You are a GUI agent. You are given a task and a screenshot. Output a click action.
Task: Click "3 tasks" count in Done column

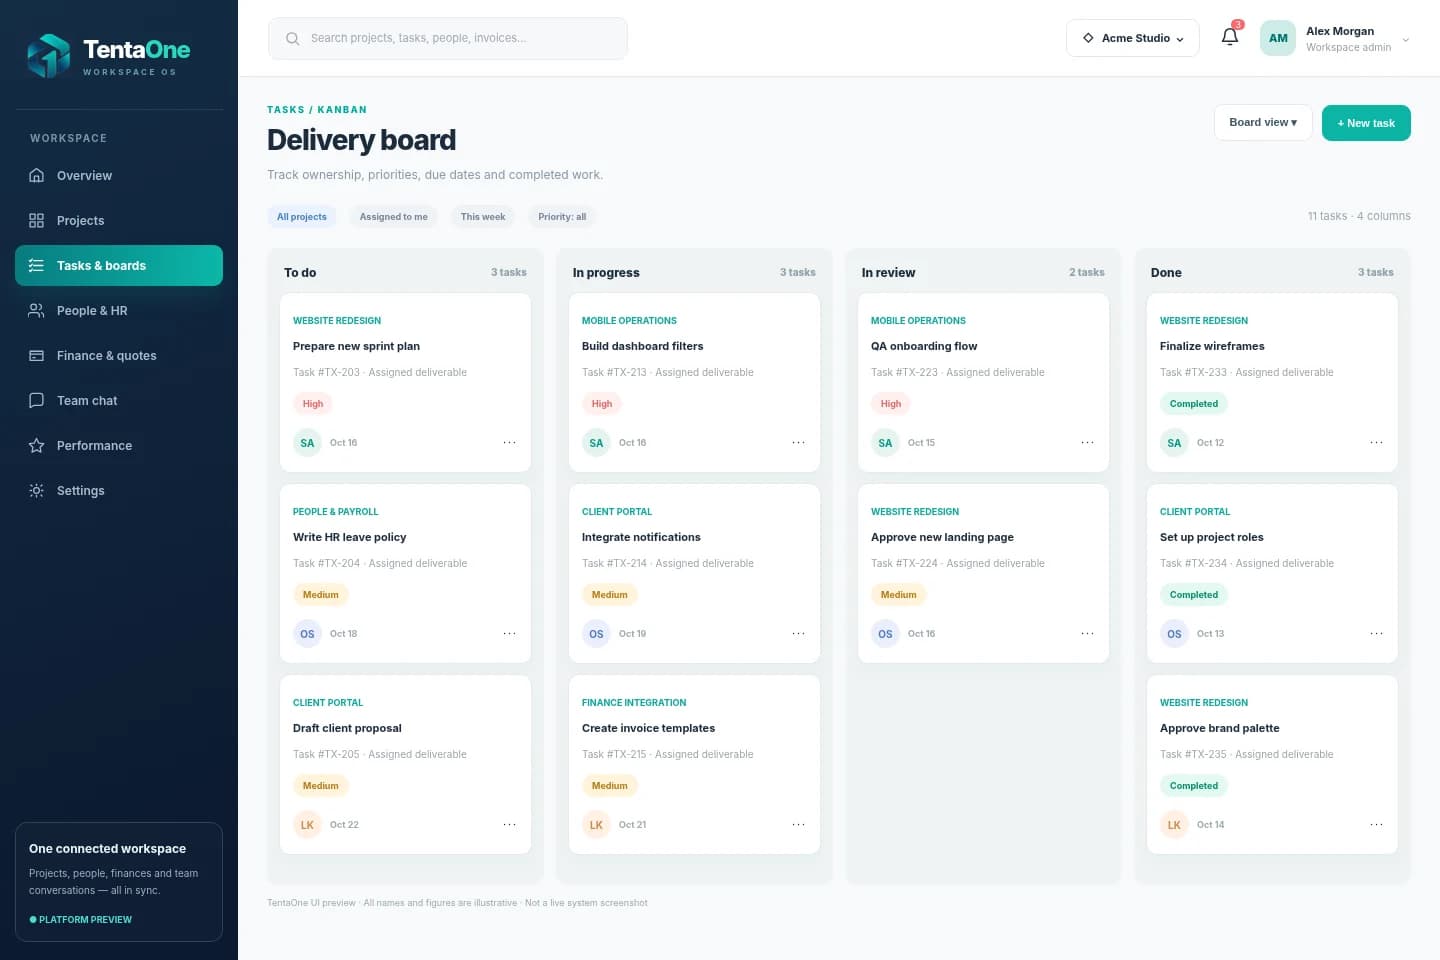coord(1375,272)
